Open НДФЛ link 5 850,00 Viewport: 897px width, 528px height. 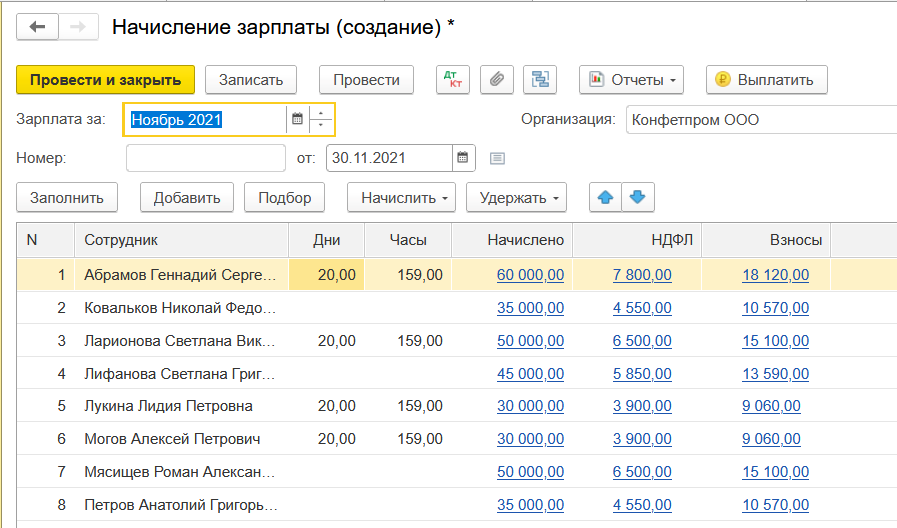(642, 374)
